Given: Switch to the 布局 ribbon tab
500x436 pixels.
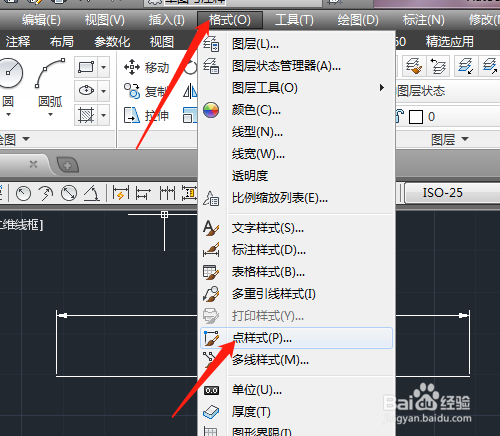Looking at the screenshot, I should coord(62,42).
